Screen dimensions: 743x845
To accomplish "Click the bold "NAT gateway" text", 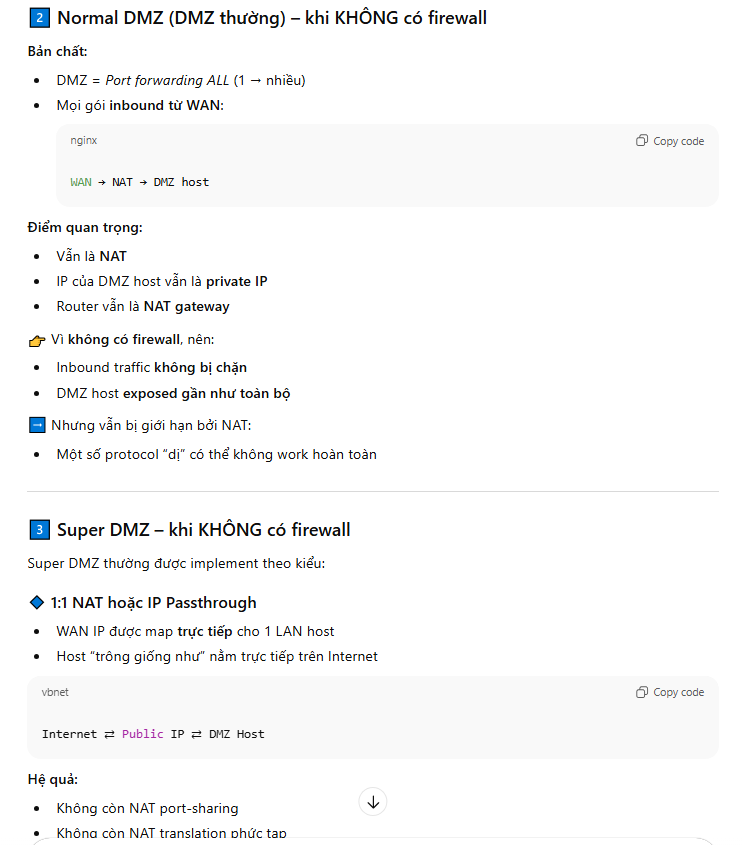I will (x=186, y=307).
